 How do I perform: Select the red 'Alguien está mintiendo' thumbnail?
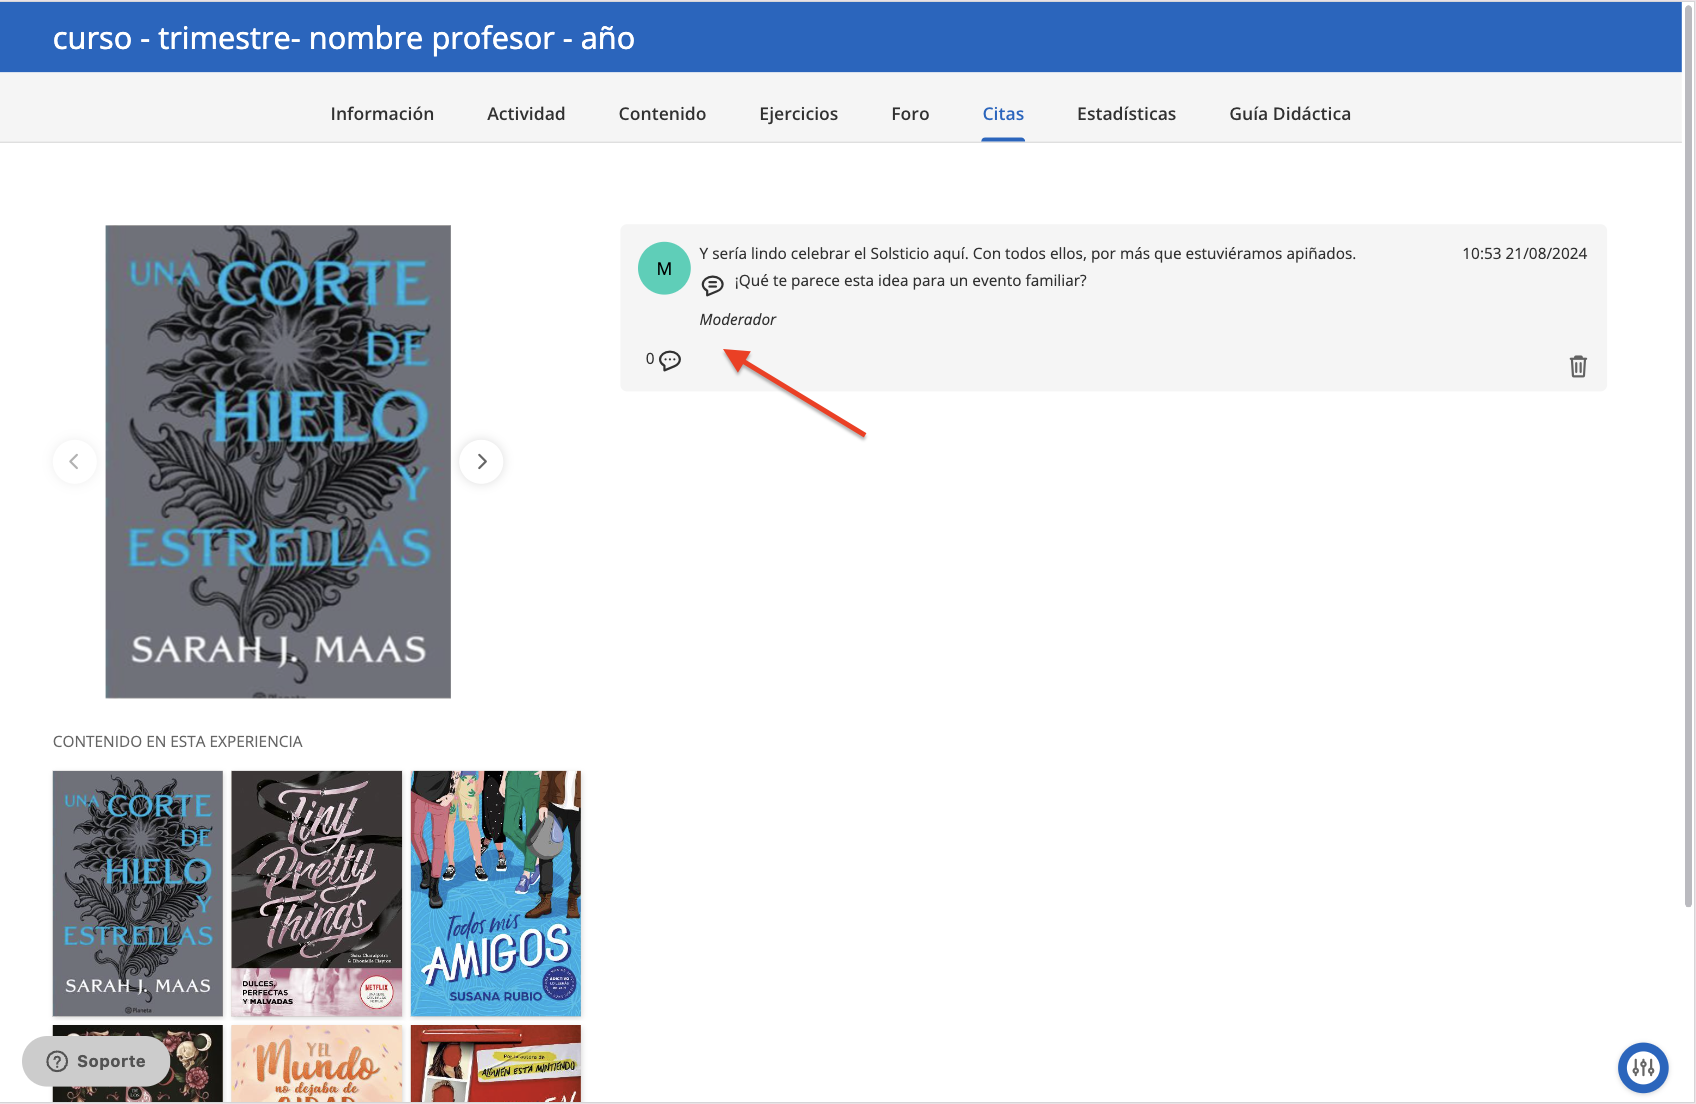click(496, 1063)
